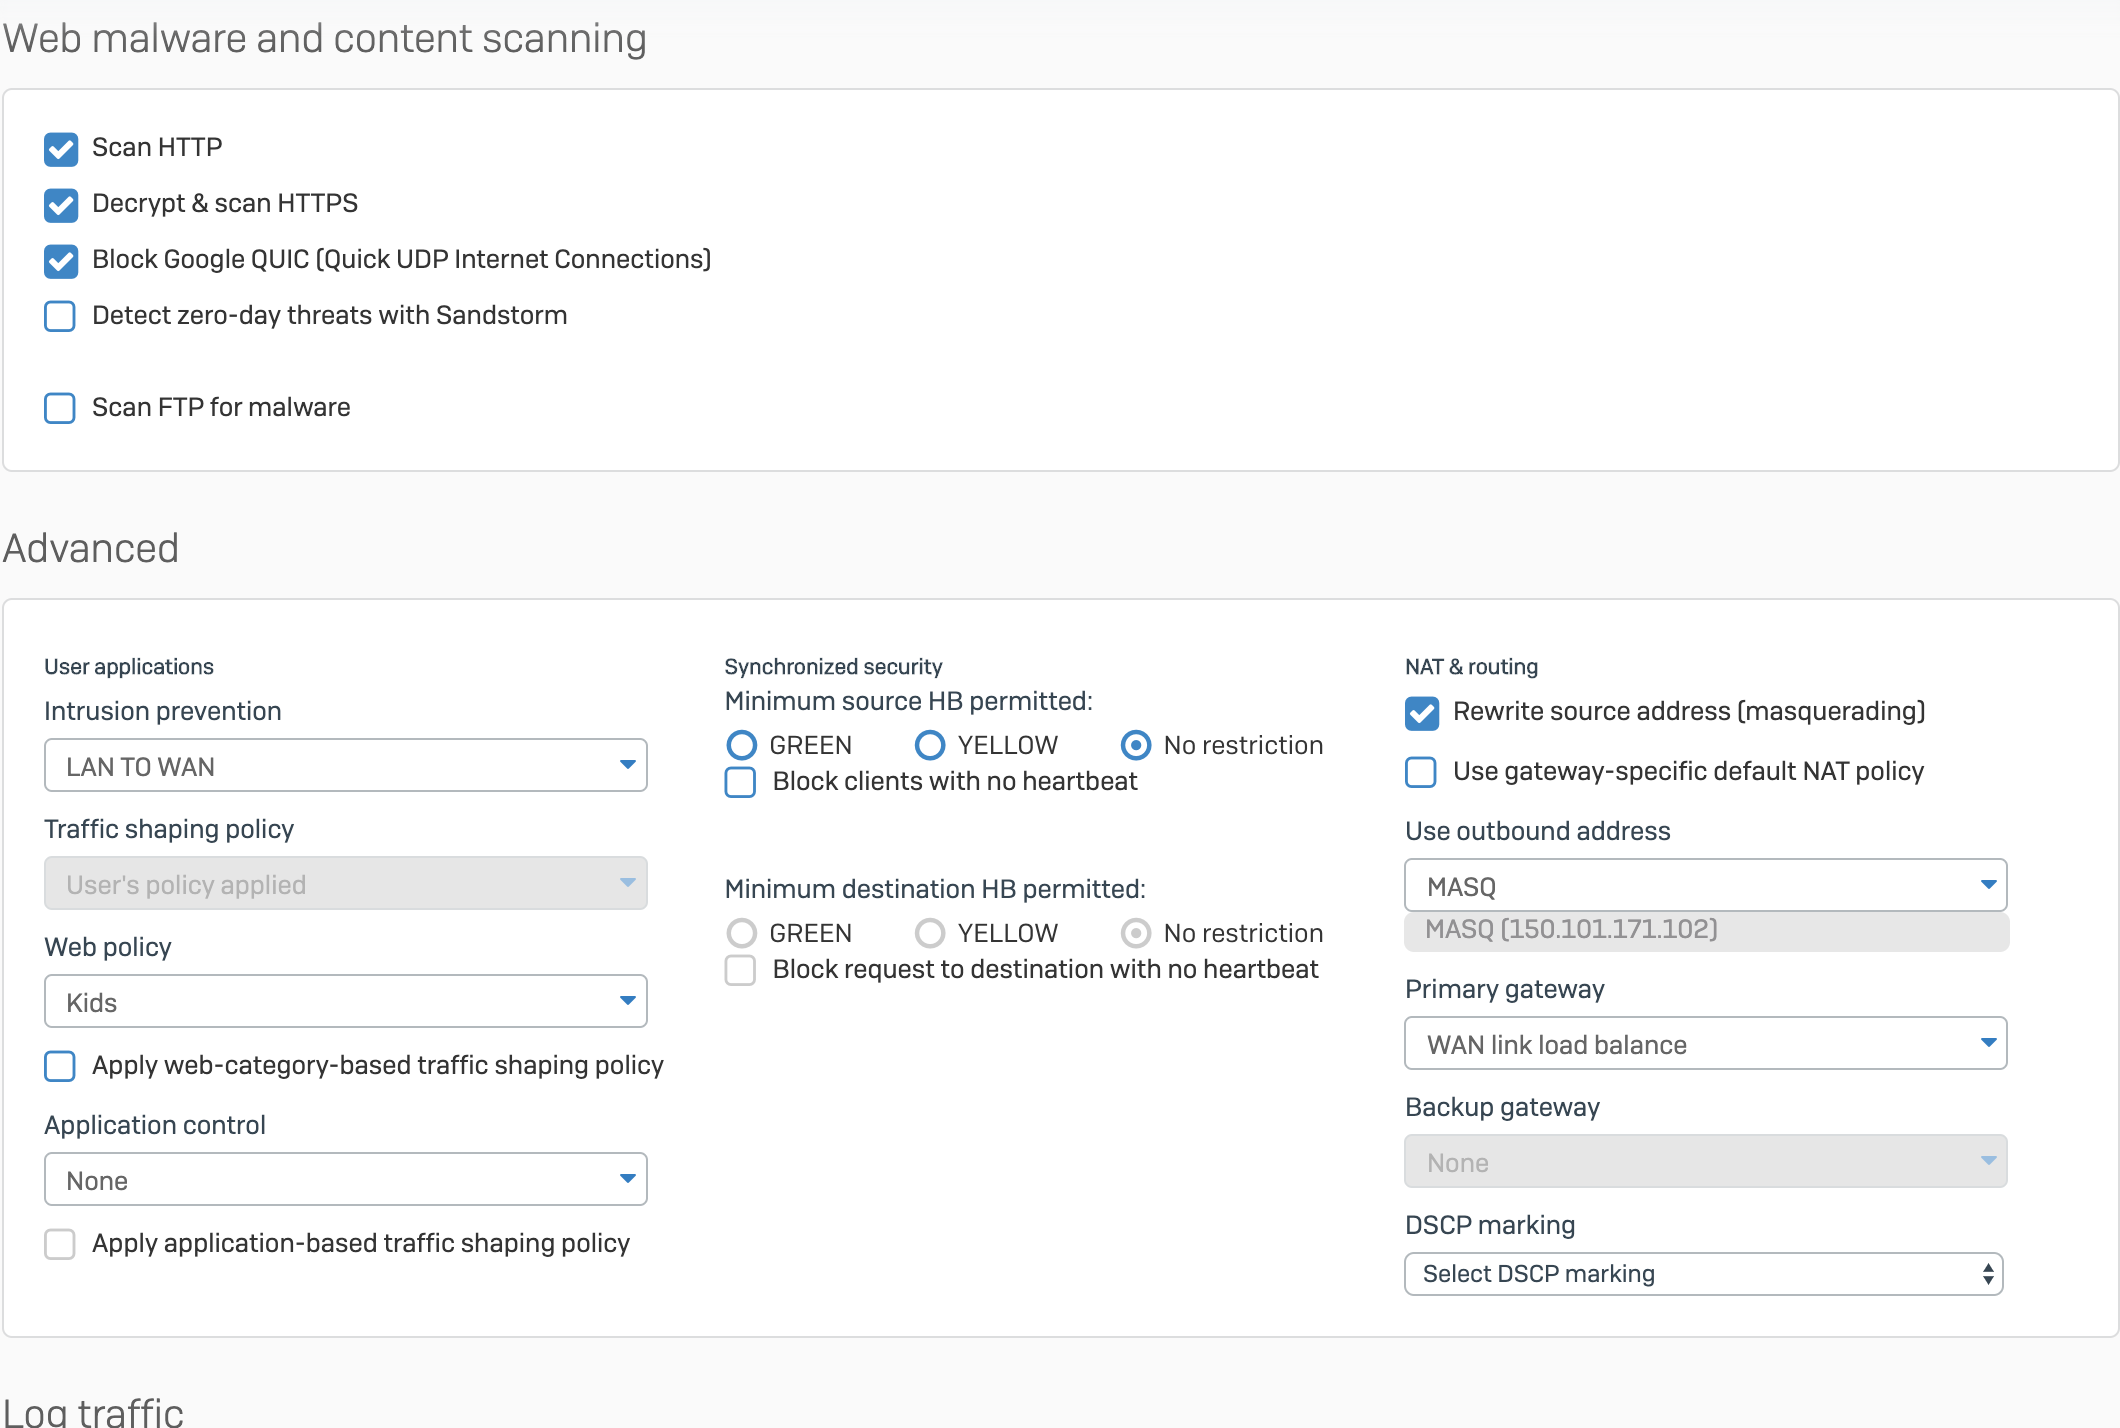This screenshot has height=1428, width=2120.
Task: Uncheck the Scan HTTP checkbox
Action: (x=61, y=149)
